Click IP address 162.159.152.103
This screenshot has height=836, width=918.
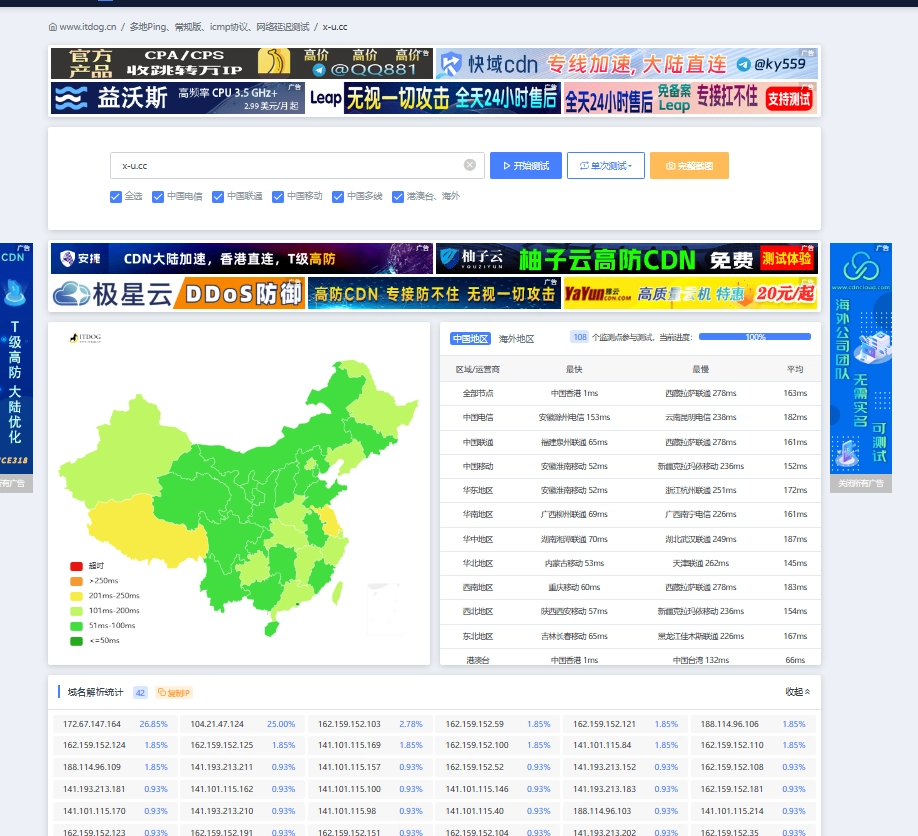tap(349, 724)
